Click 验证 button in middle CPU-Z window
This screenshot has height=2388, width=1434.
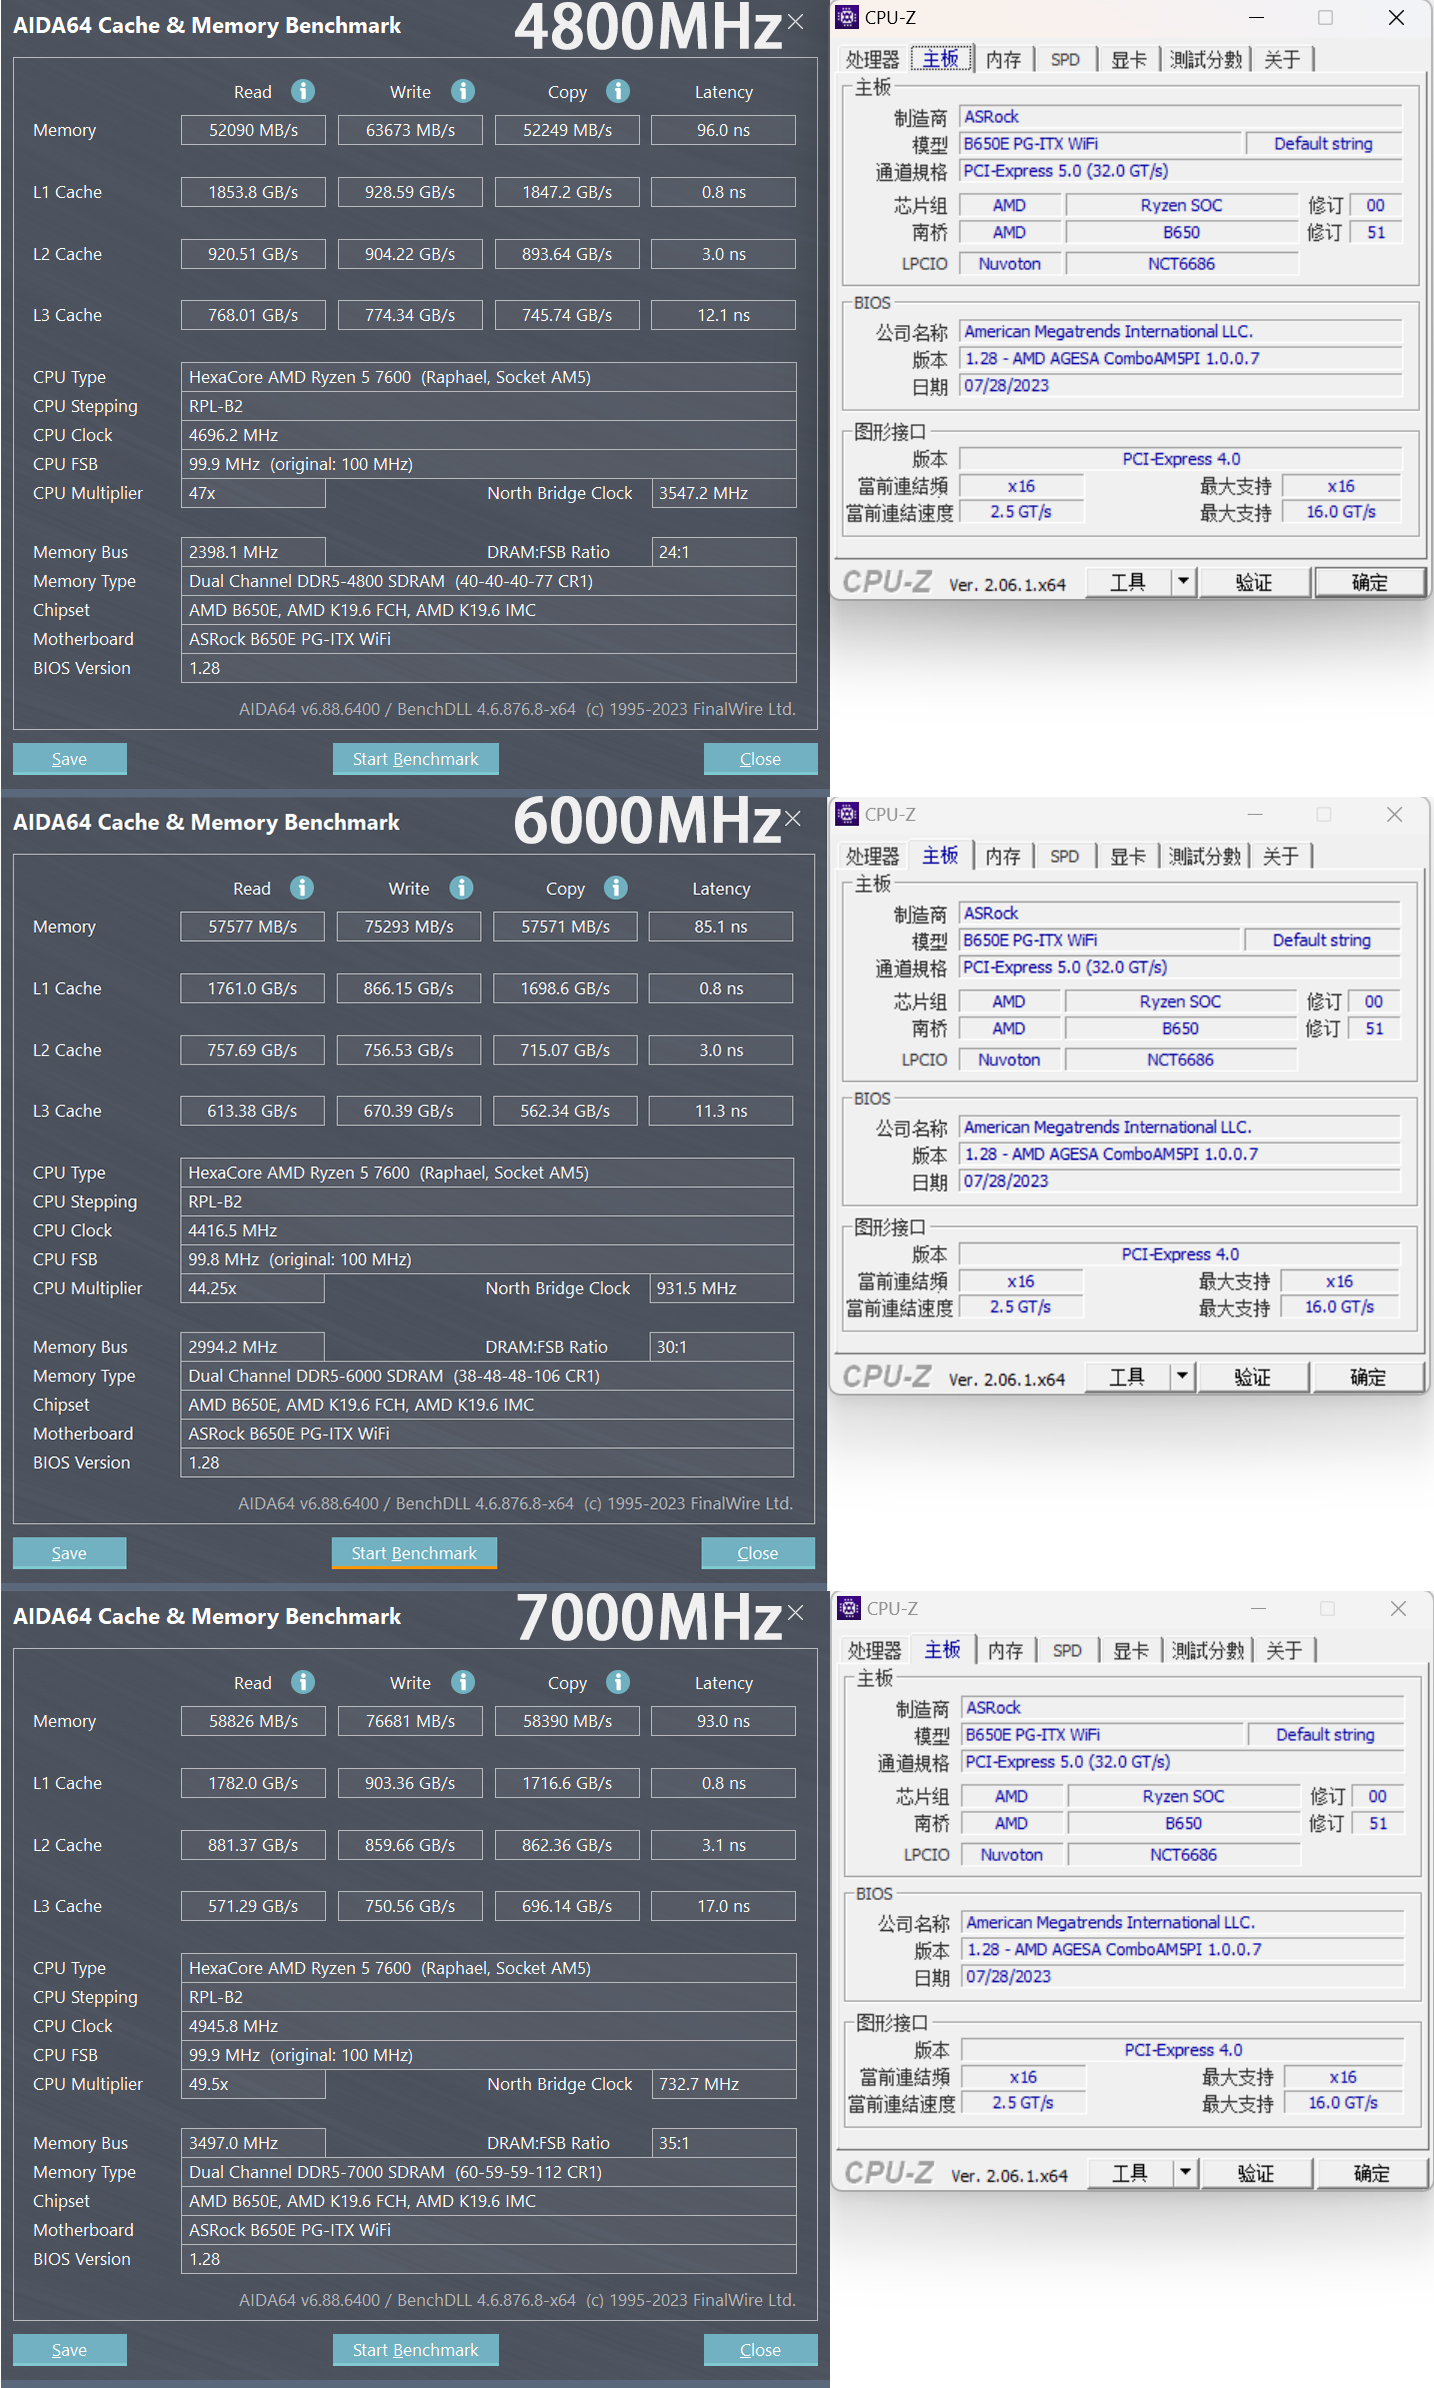[1252, 1377]
